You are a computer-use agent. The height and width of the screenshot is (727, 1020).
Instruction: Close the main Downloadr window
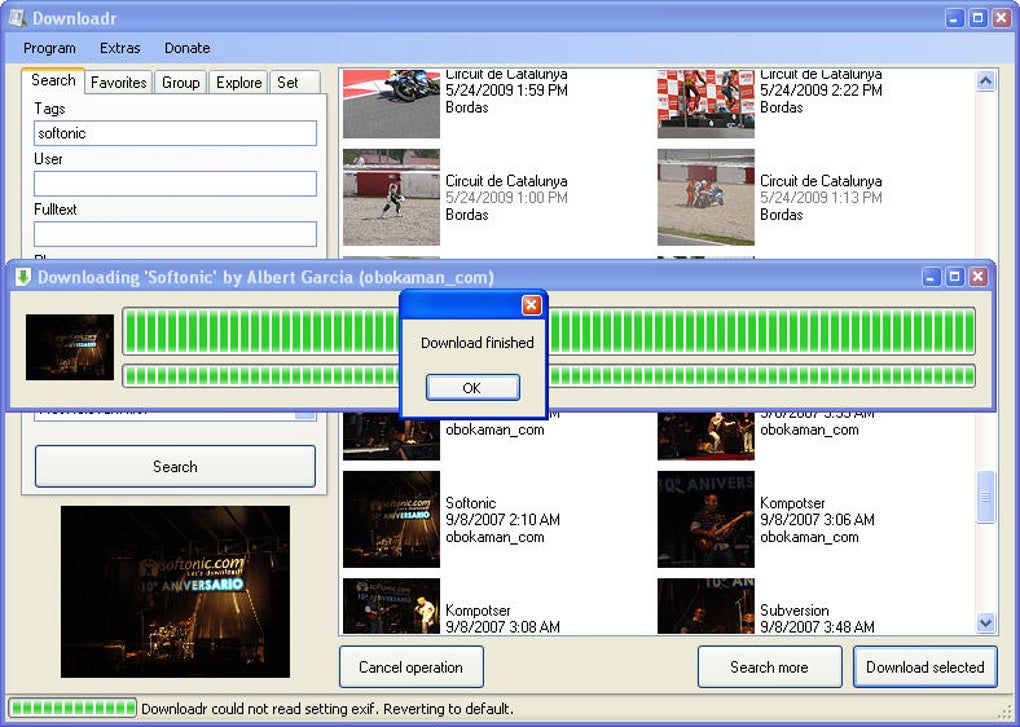coord(1001,18)
